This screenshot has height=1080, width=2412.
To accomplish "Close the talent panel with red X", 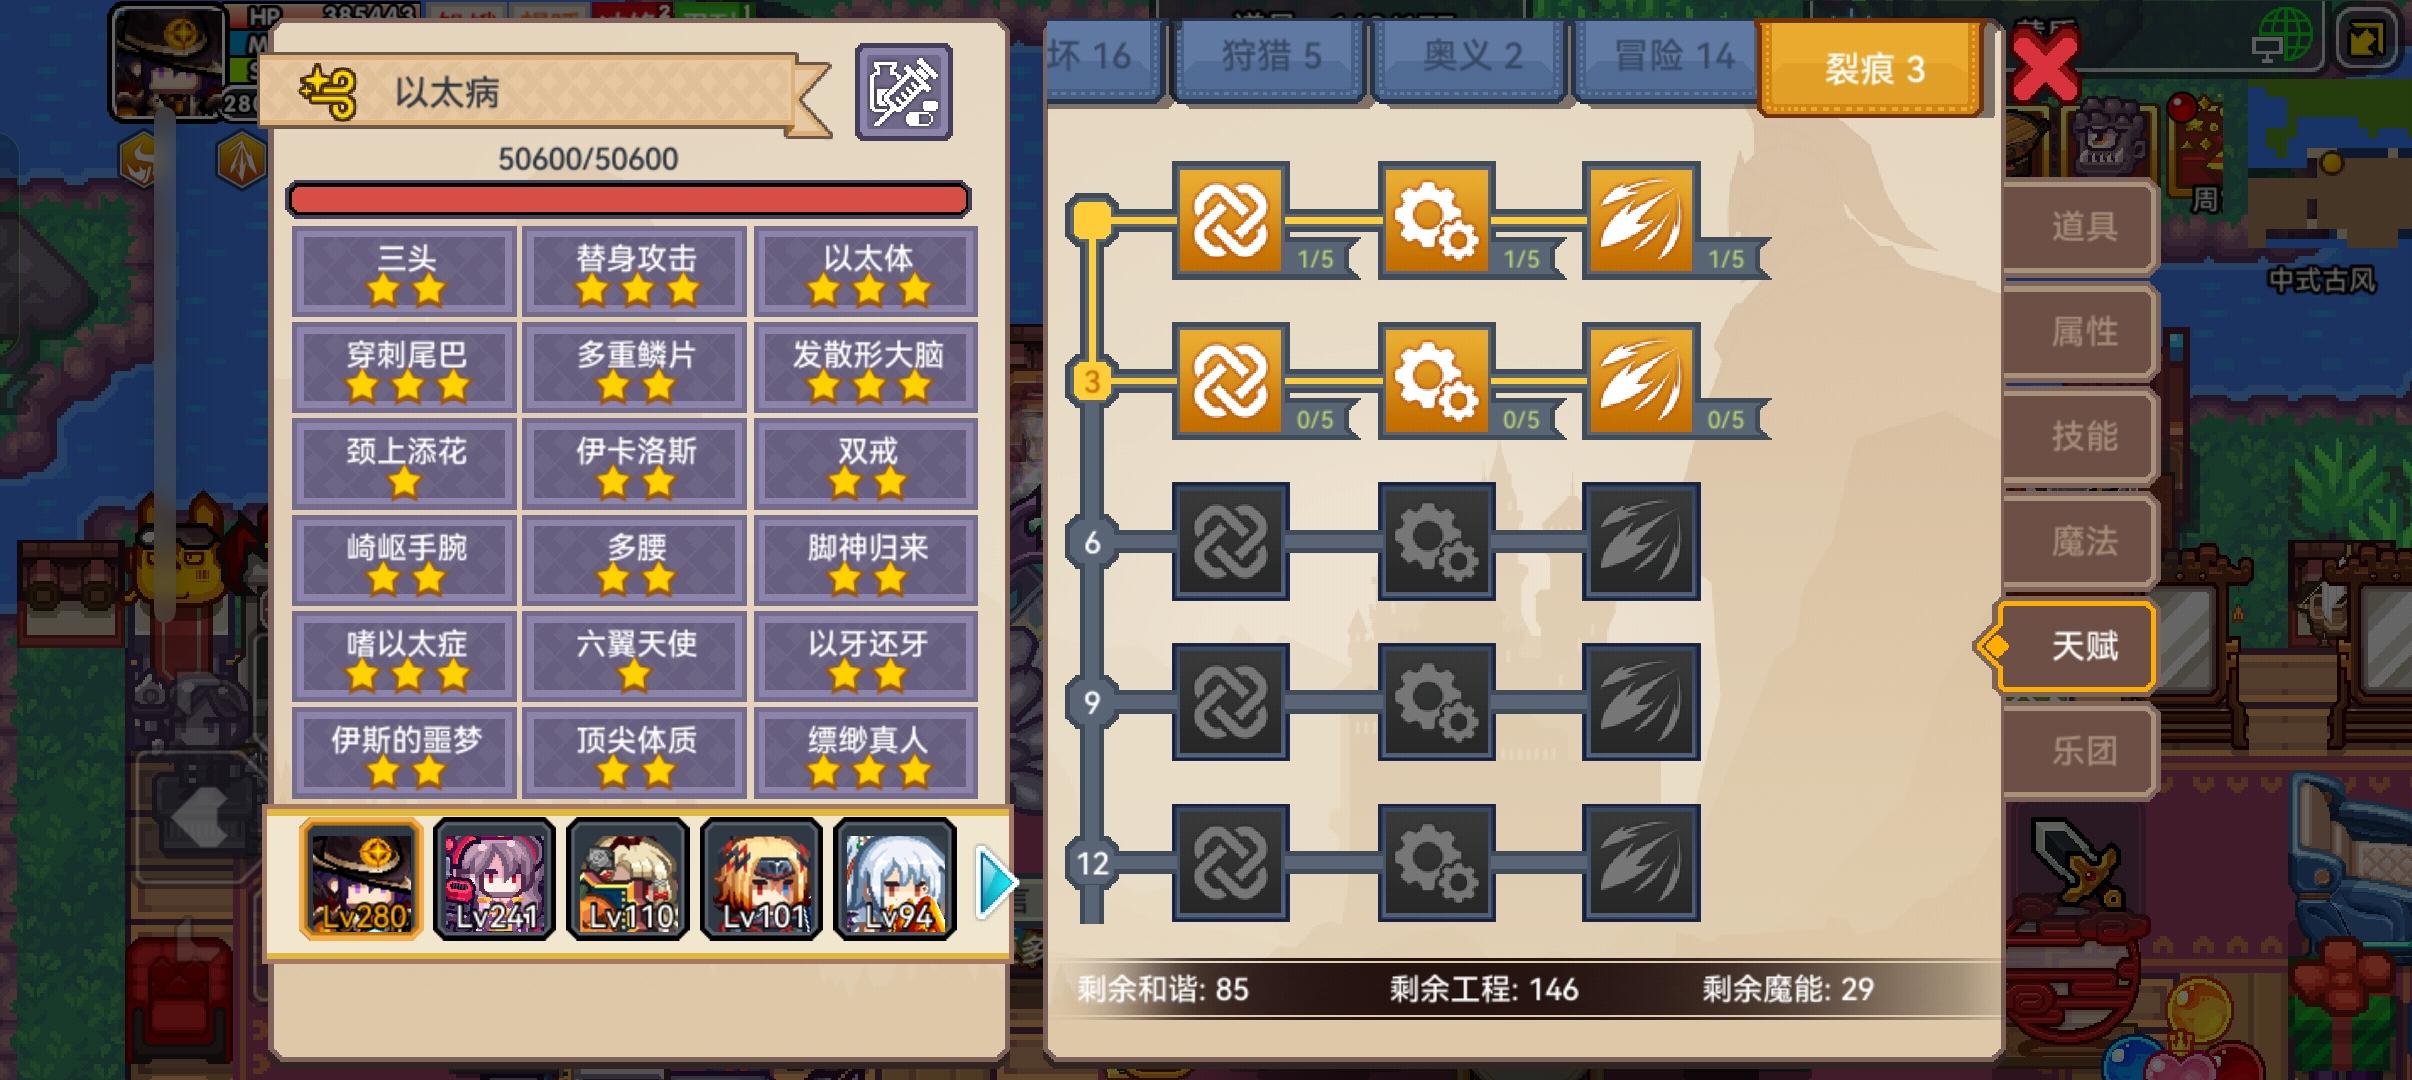I will tap(2043, 65).
